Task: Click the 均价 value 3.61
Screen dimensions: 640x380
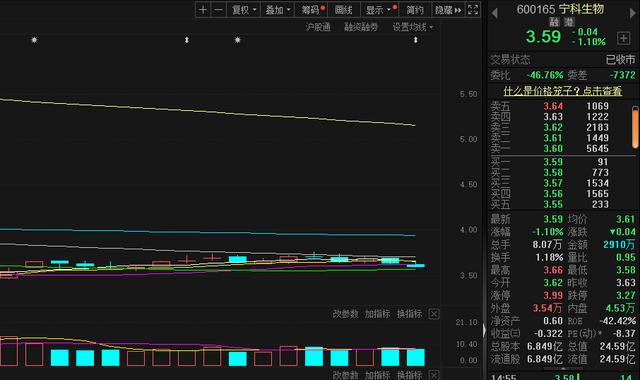Action: click(626, 219)
